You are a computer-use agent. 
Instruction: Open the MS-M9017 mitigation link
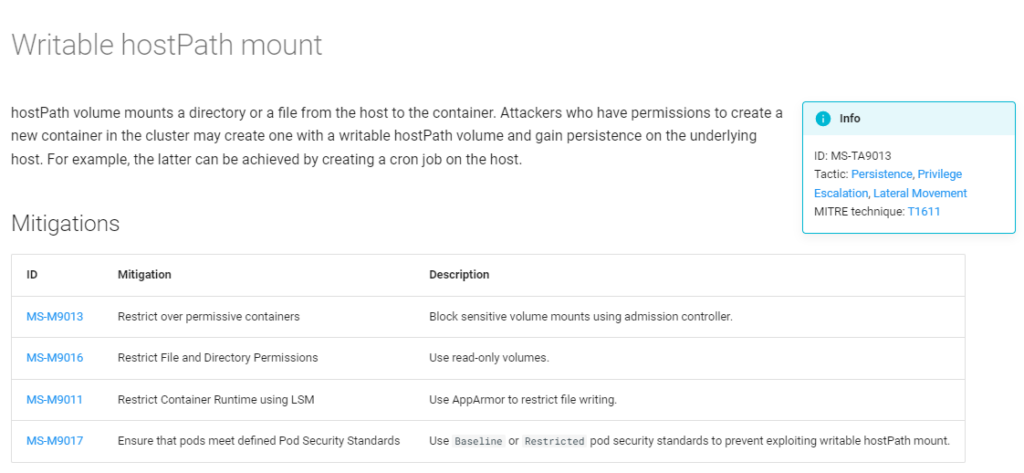point(54,441)
